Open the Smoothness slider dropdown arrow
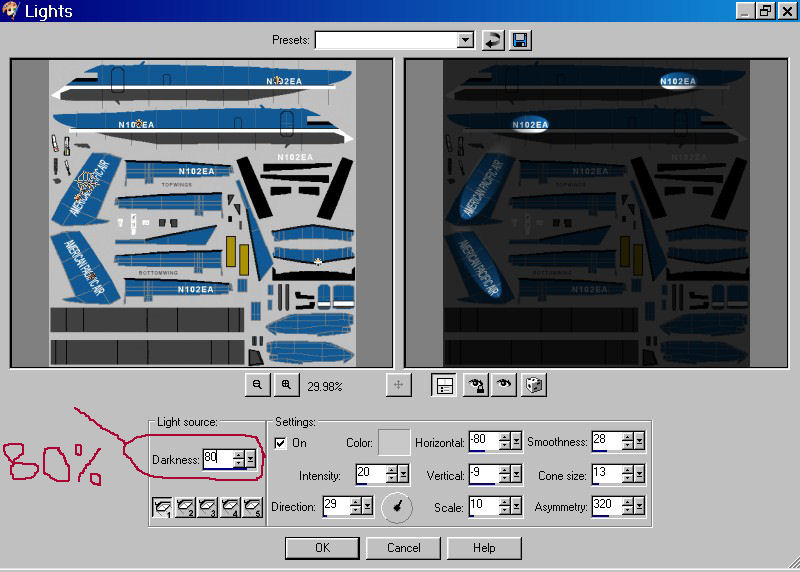Viewport: 800px width, 572px height. (639, 441)
